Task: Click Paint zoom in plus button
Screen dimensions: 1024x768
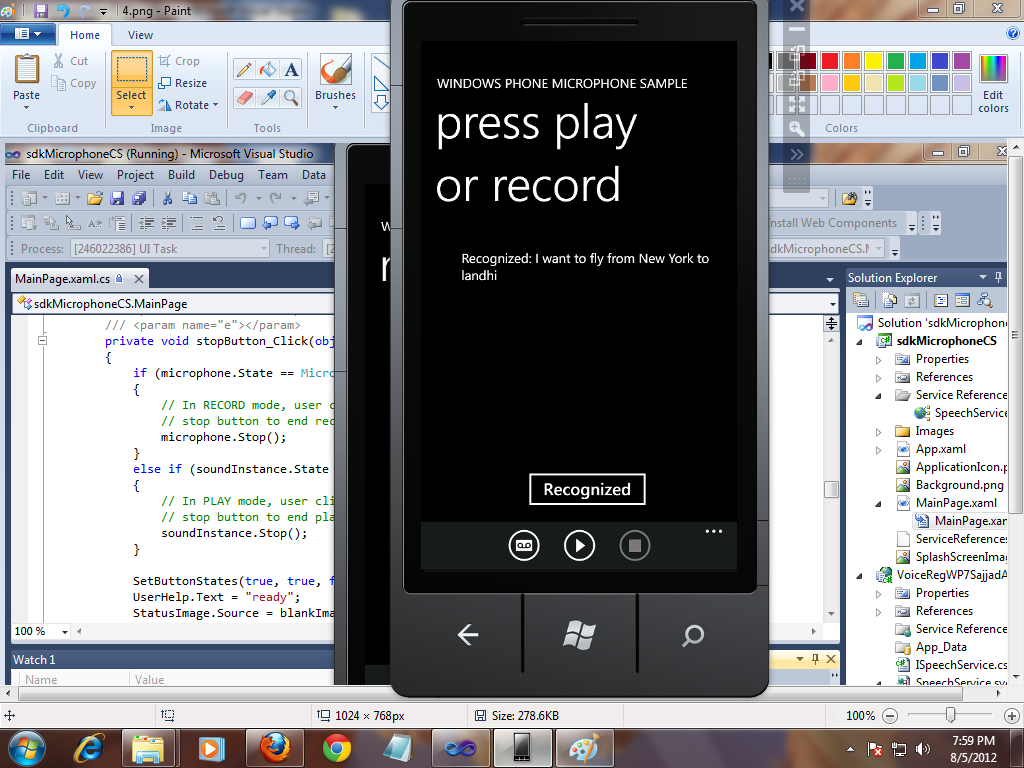Action: tap(1012, 716)
